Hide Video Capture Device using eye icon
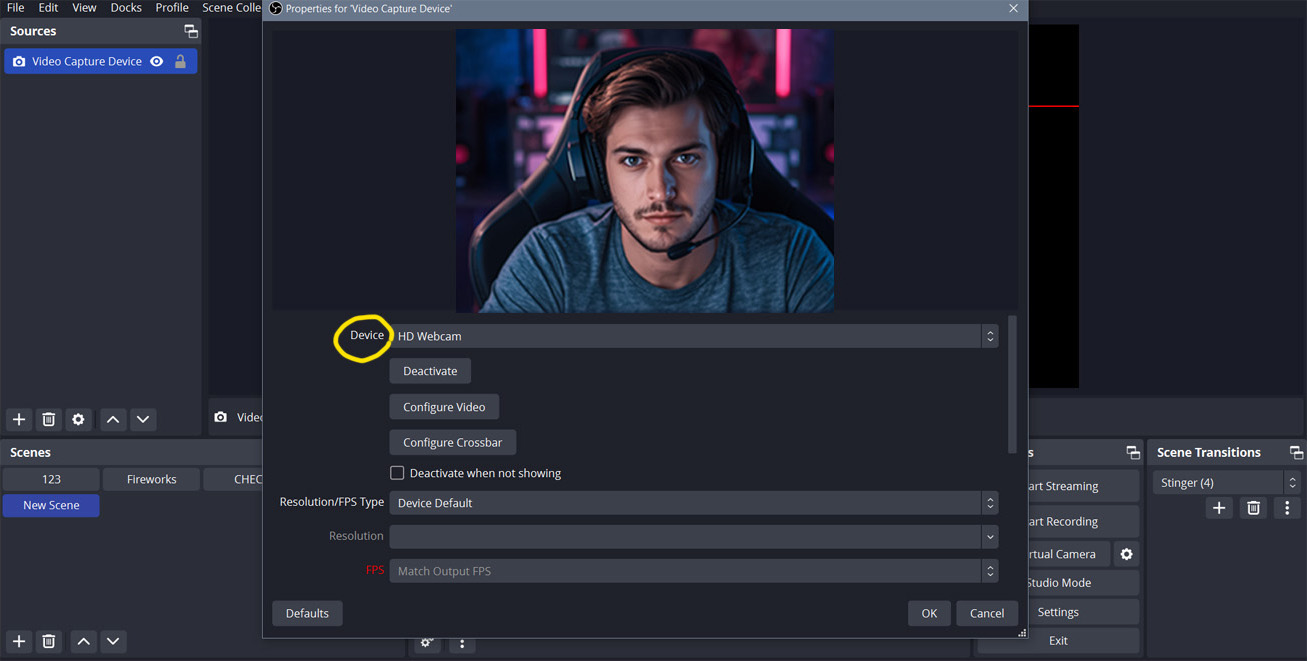1307x661 pixels. pyautogui.click(x=156, y=61)
